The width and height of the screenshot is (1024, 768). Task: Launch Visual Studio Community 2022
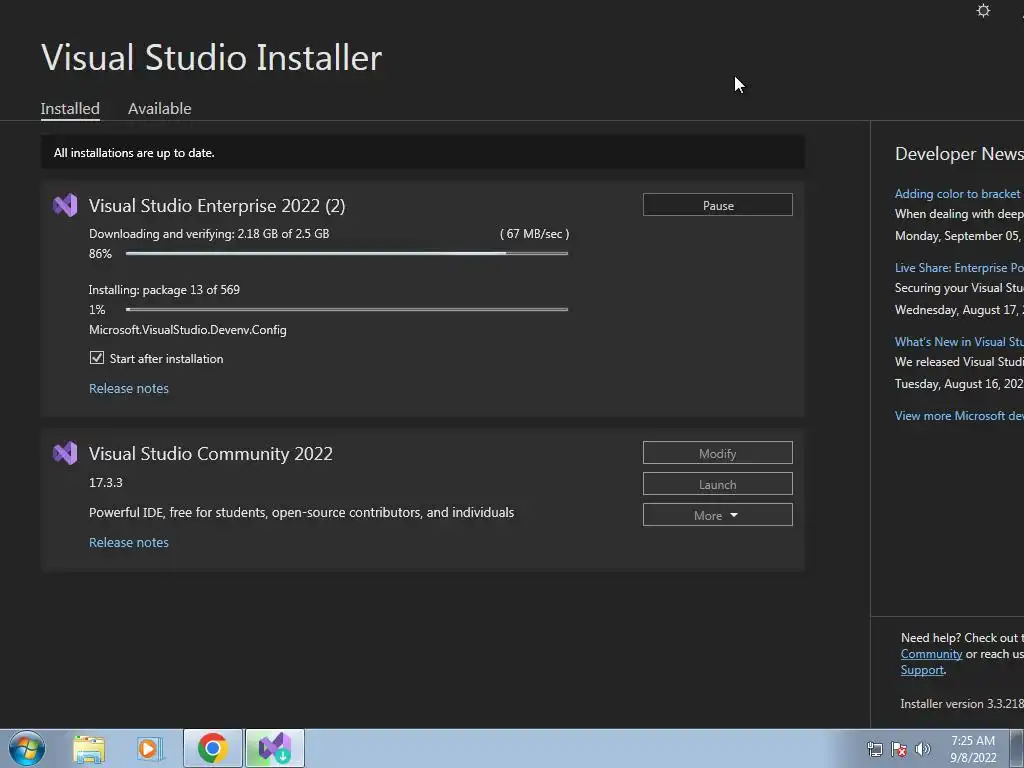(718, 484)
